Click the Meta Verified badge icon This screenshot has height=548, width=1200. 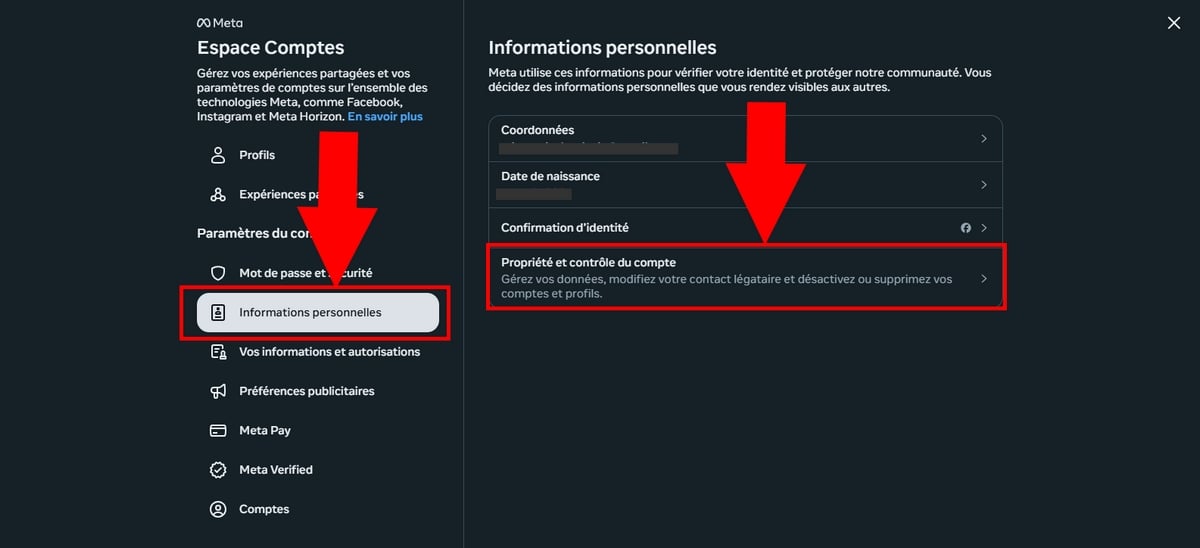coord(218,470)
